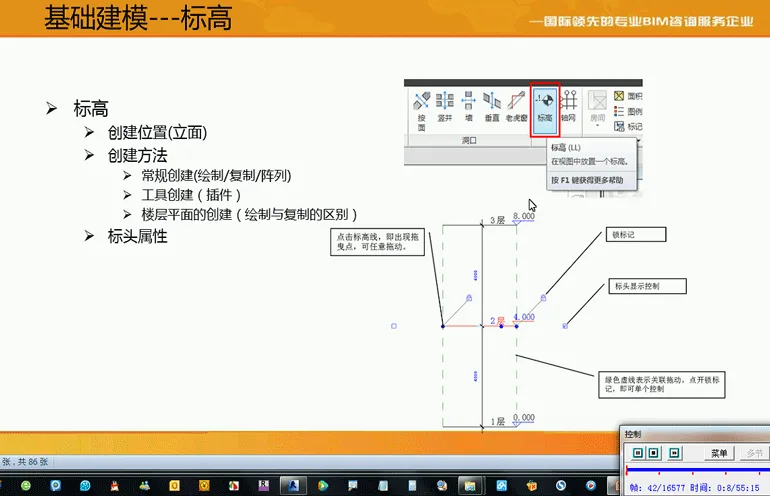Image resolution: width=770 pixels, height=496 pixels.
Task: Open the green play-arrow taskbar icon
Action: (323, 486)
